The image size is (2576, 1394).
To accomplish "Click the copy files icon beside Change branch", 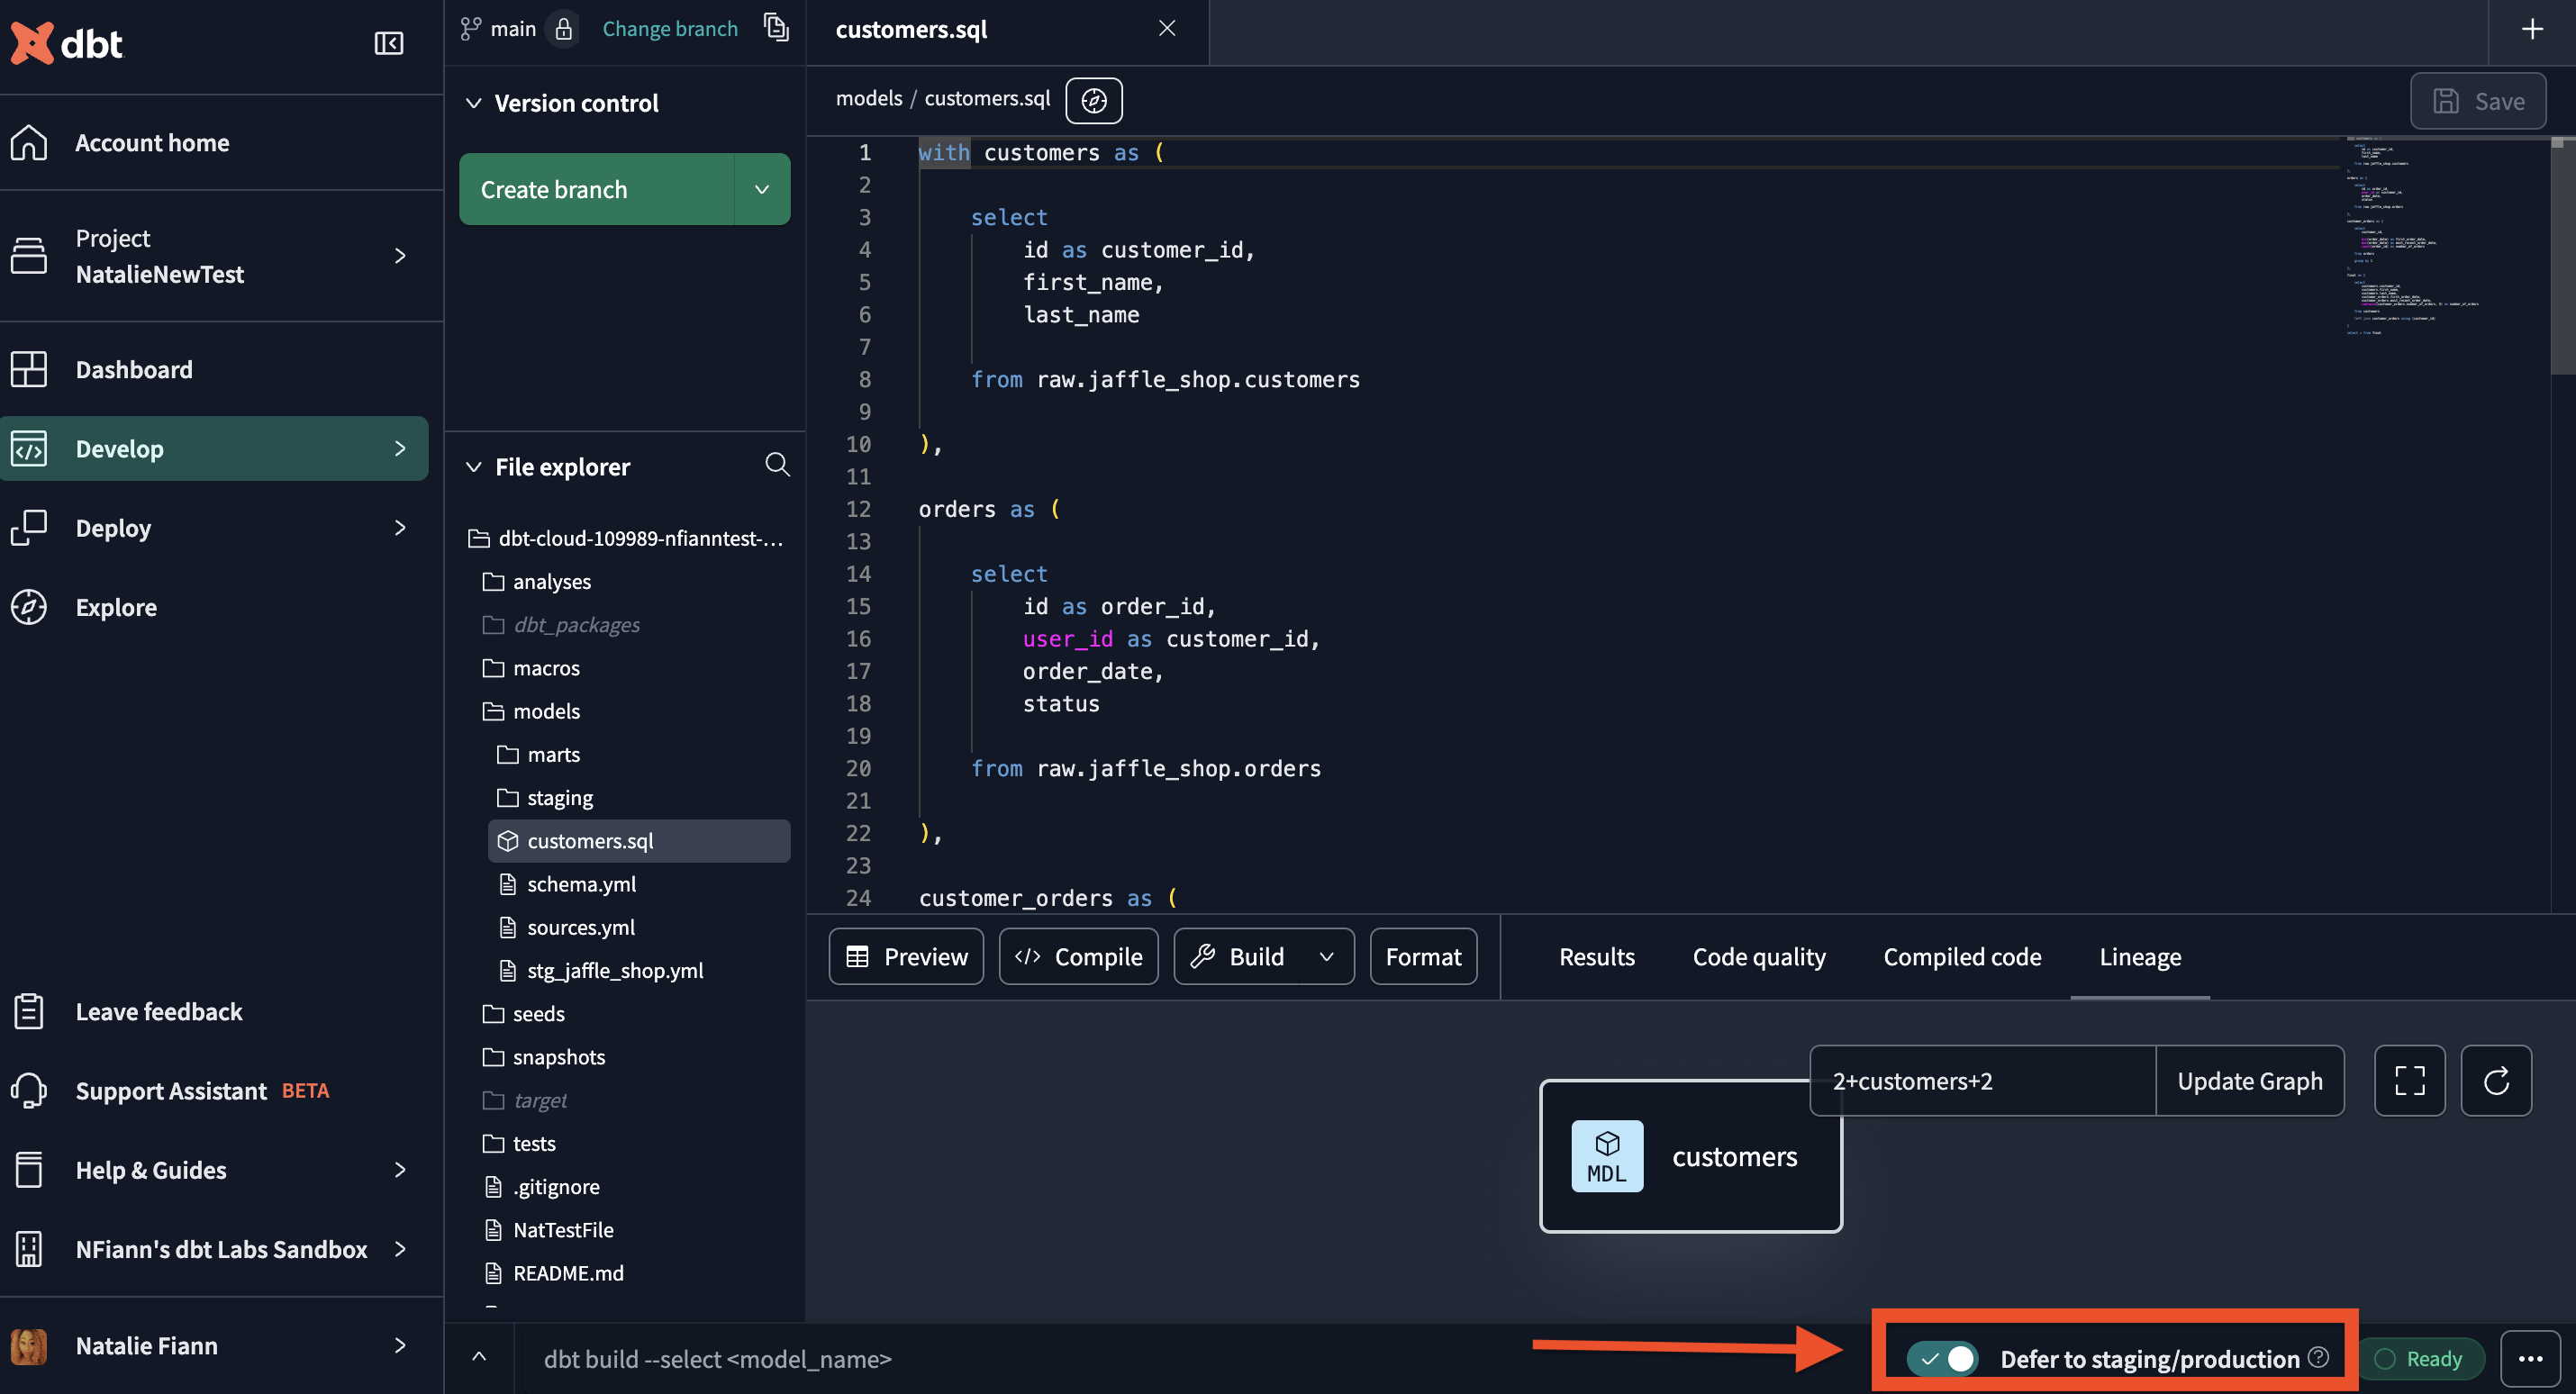I will (x=776, y=27).
